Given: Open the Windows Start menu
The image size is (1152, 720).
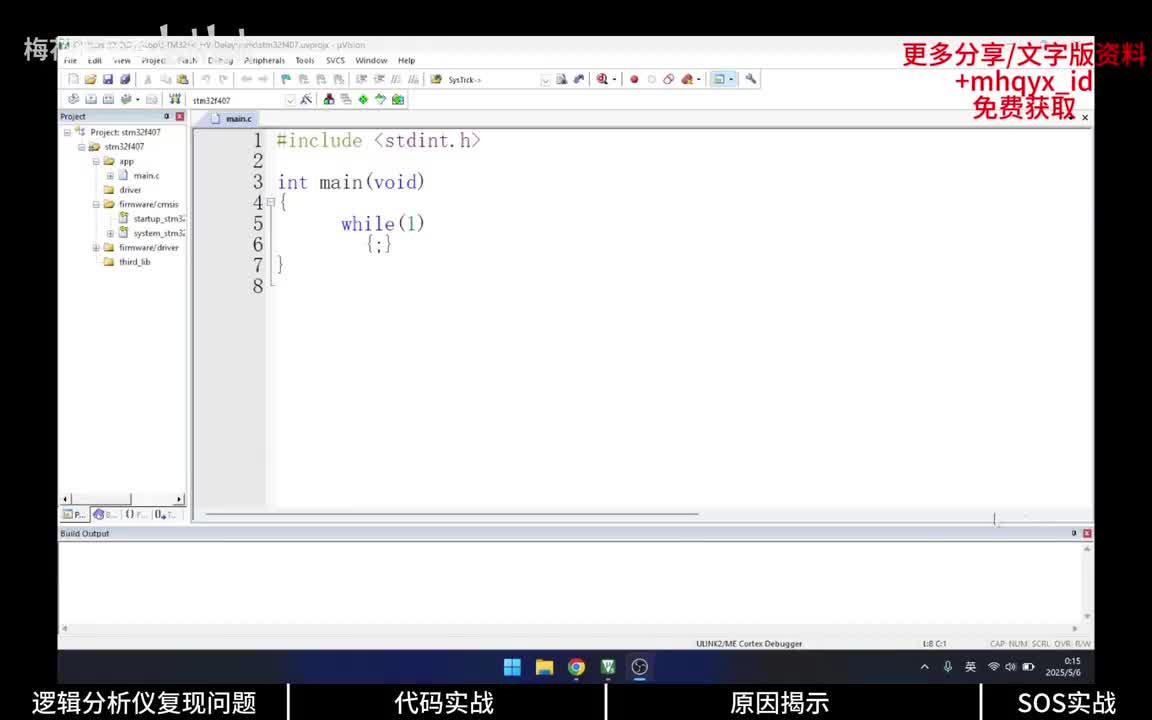Looking at the screenshot, I should pyautogui.click(x=512, y=667).
